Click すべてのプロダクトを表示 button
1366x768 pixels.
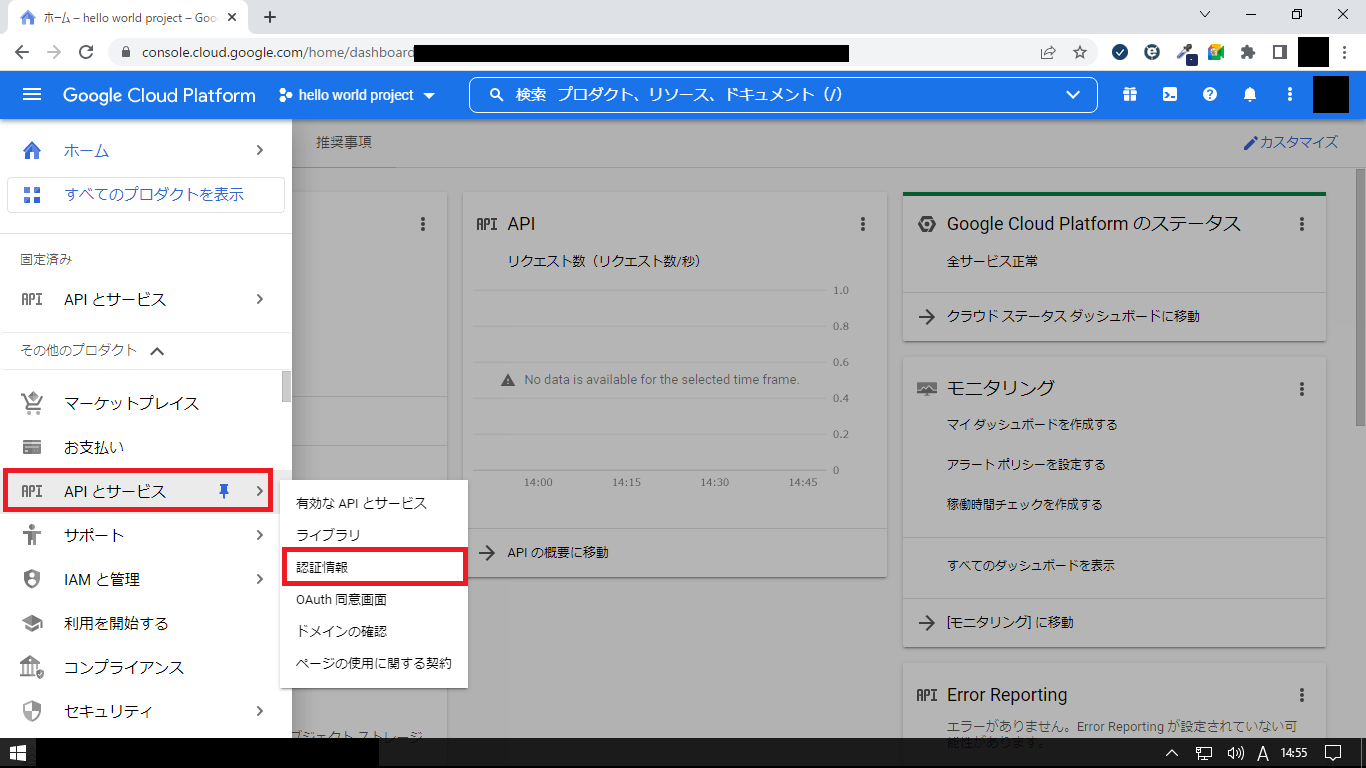click(x=146, y=195)
